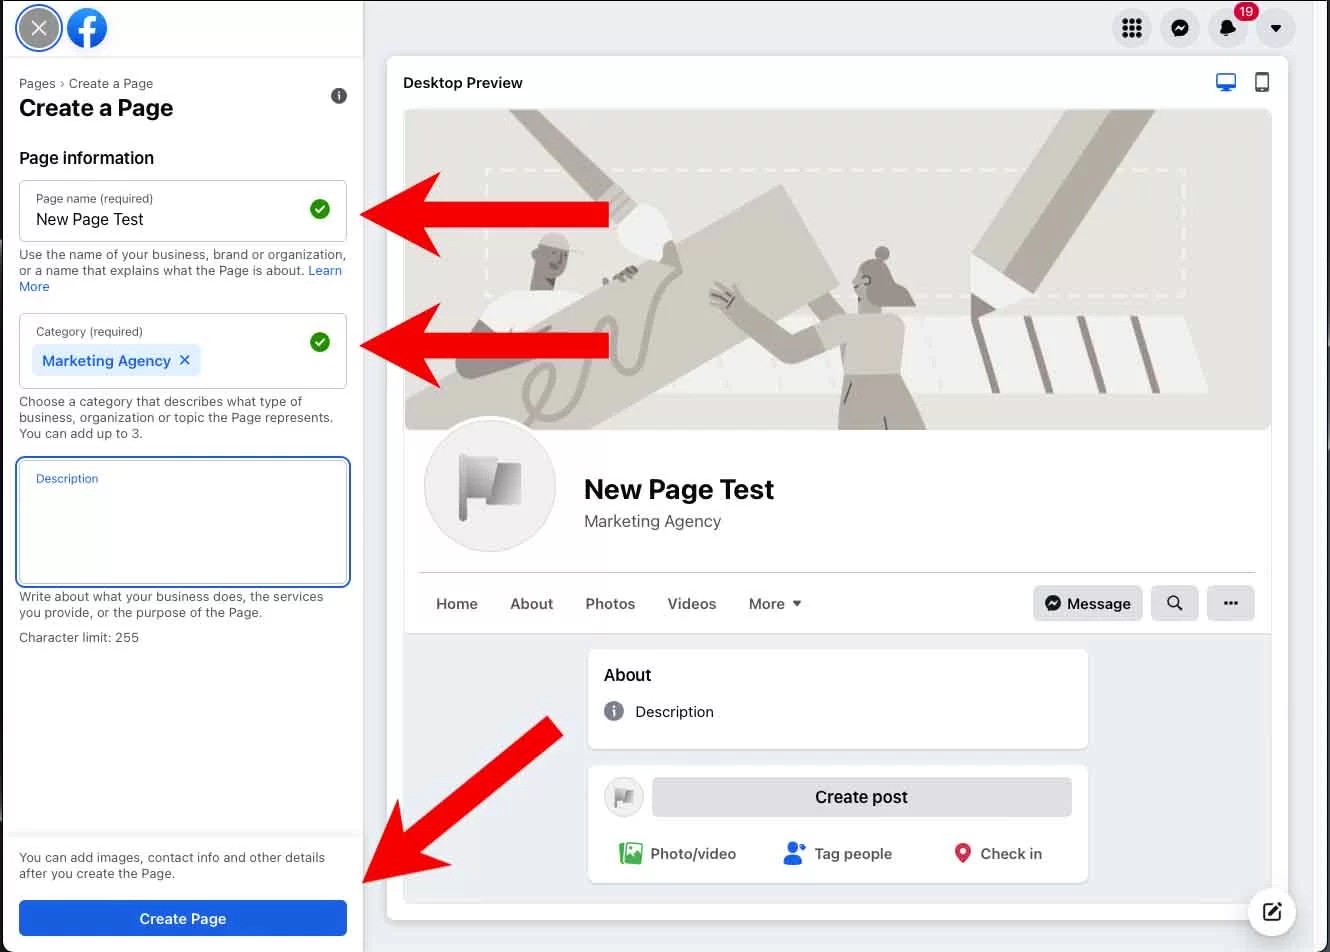
Task: Close the Create a Page panel
Action: pos(39,28)
